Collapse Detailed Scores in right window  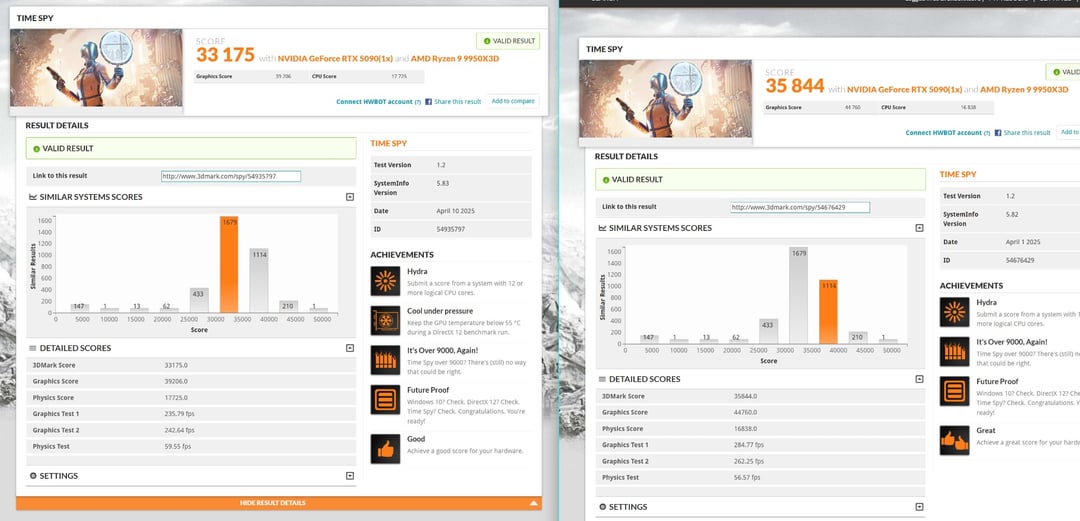click(x=920, y=379)
